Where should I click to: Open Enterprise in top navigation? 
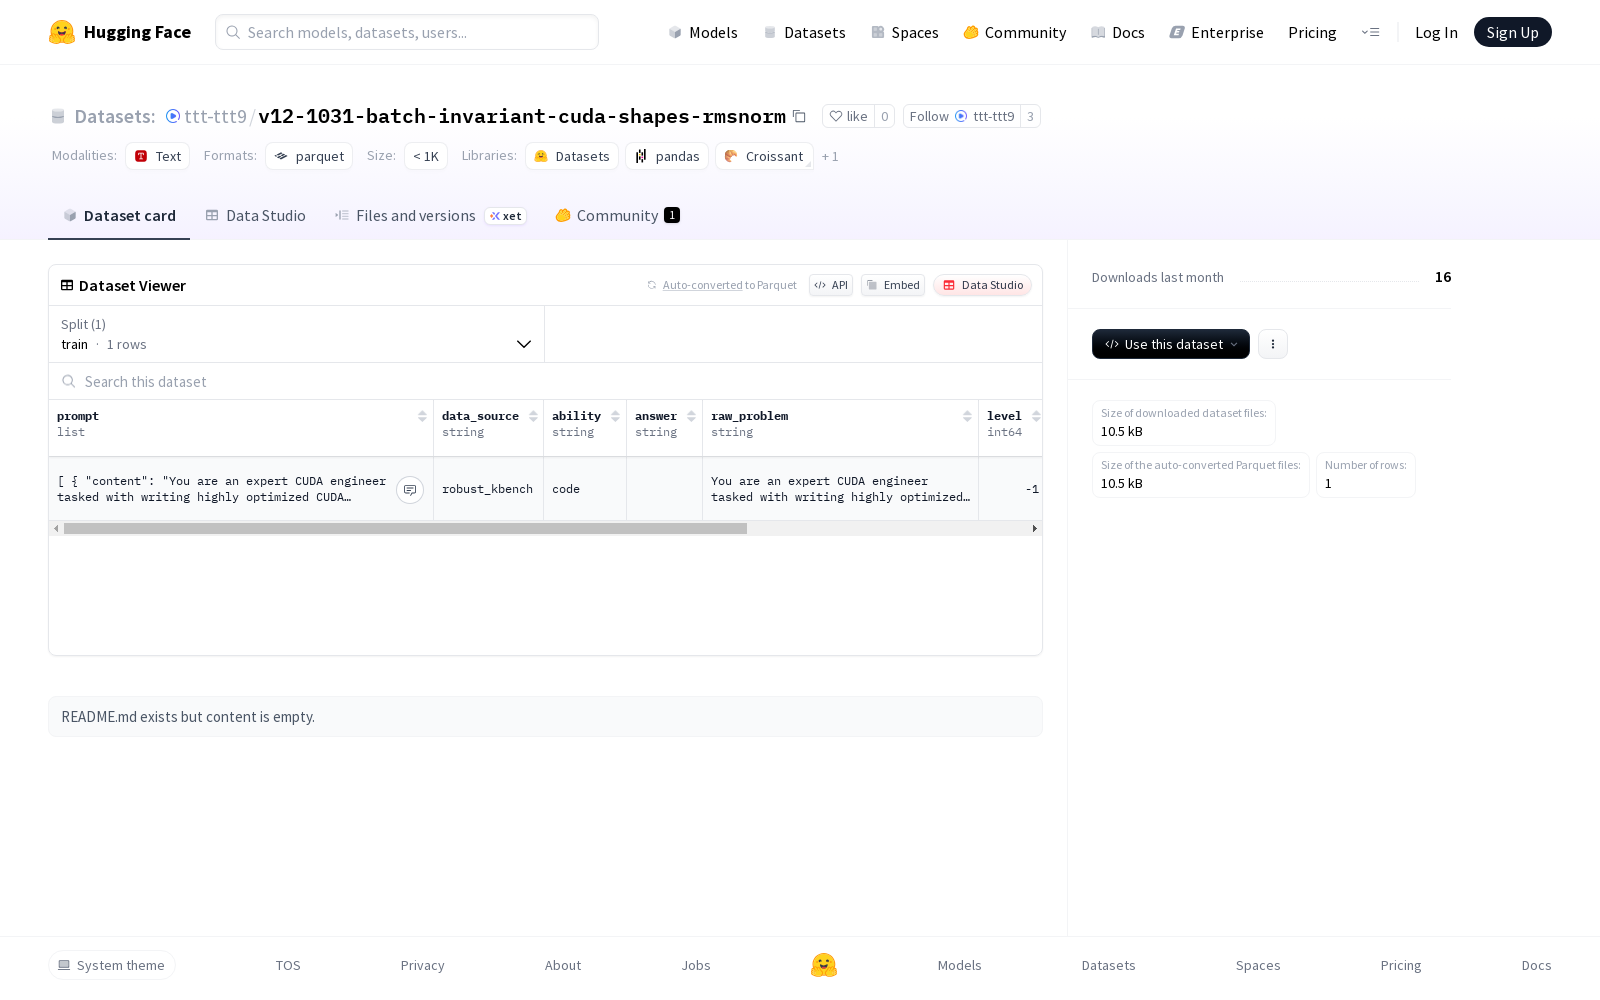pyautogui.click(x=1217, y=32)
